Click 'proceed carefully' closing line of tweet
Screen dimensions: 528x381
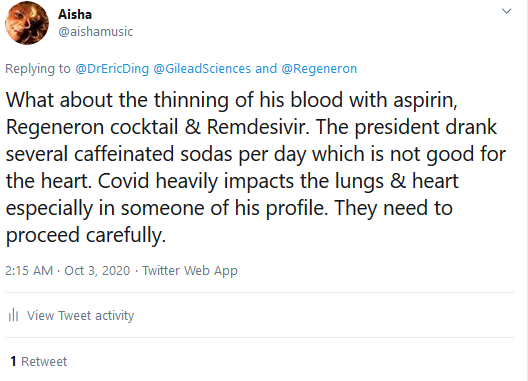pyautogui.click(x=86, y=235)
